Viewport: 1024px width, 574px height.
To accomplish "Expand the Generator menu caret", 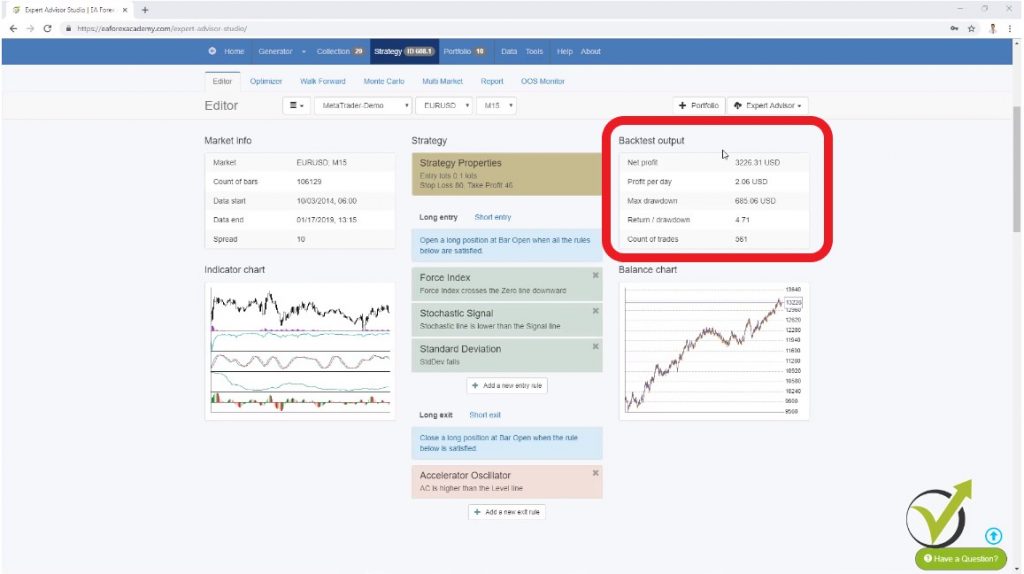I will pos(304,52).
